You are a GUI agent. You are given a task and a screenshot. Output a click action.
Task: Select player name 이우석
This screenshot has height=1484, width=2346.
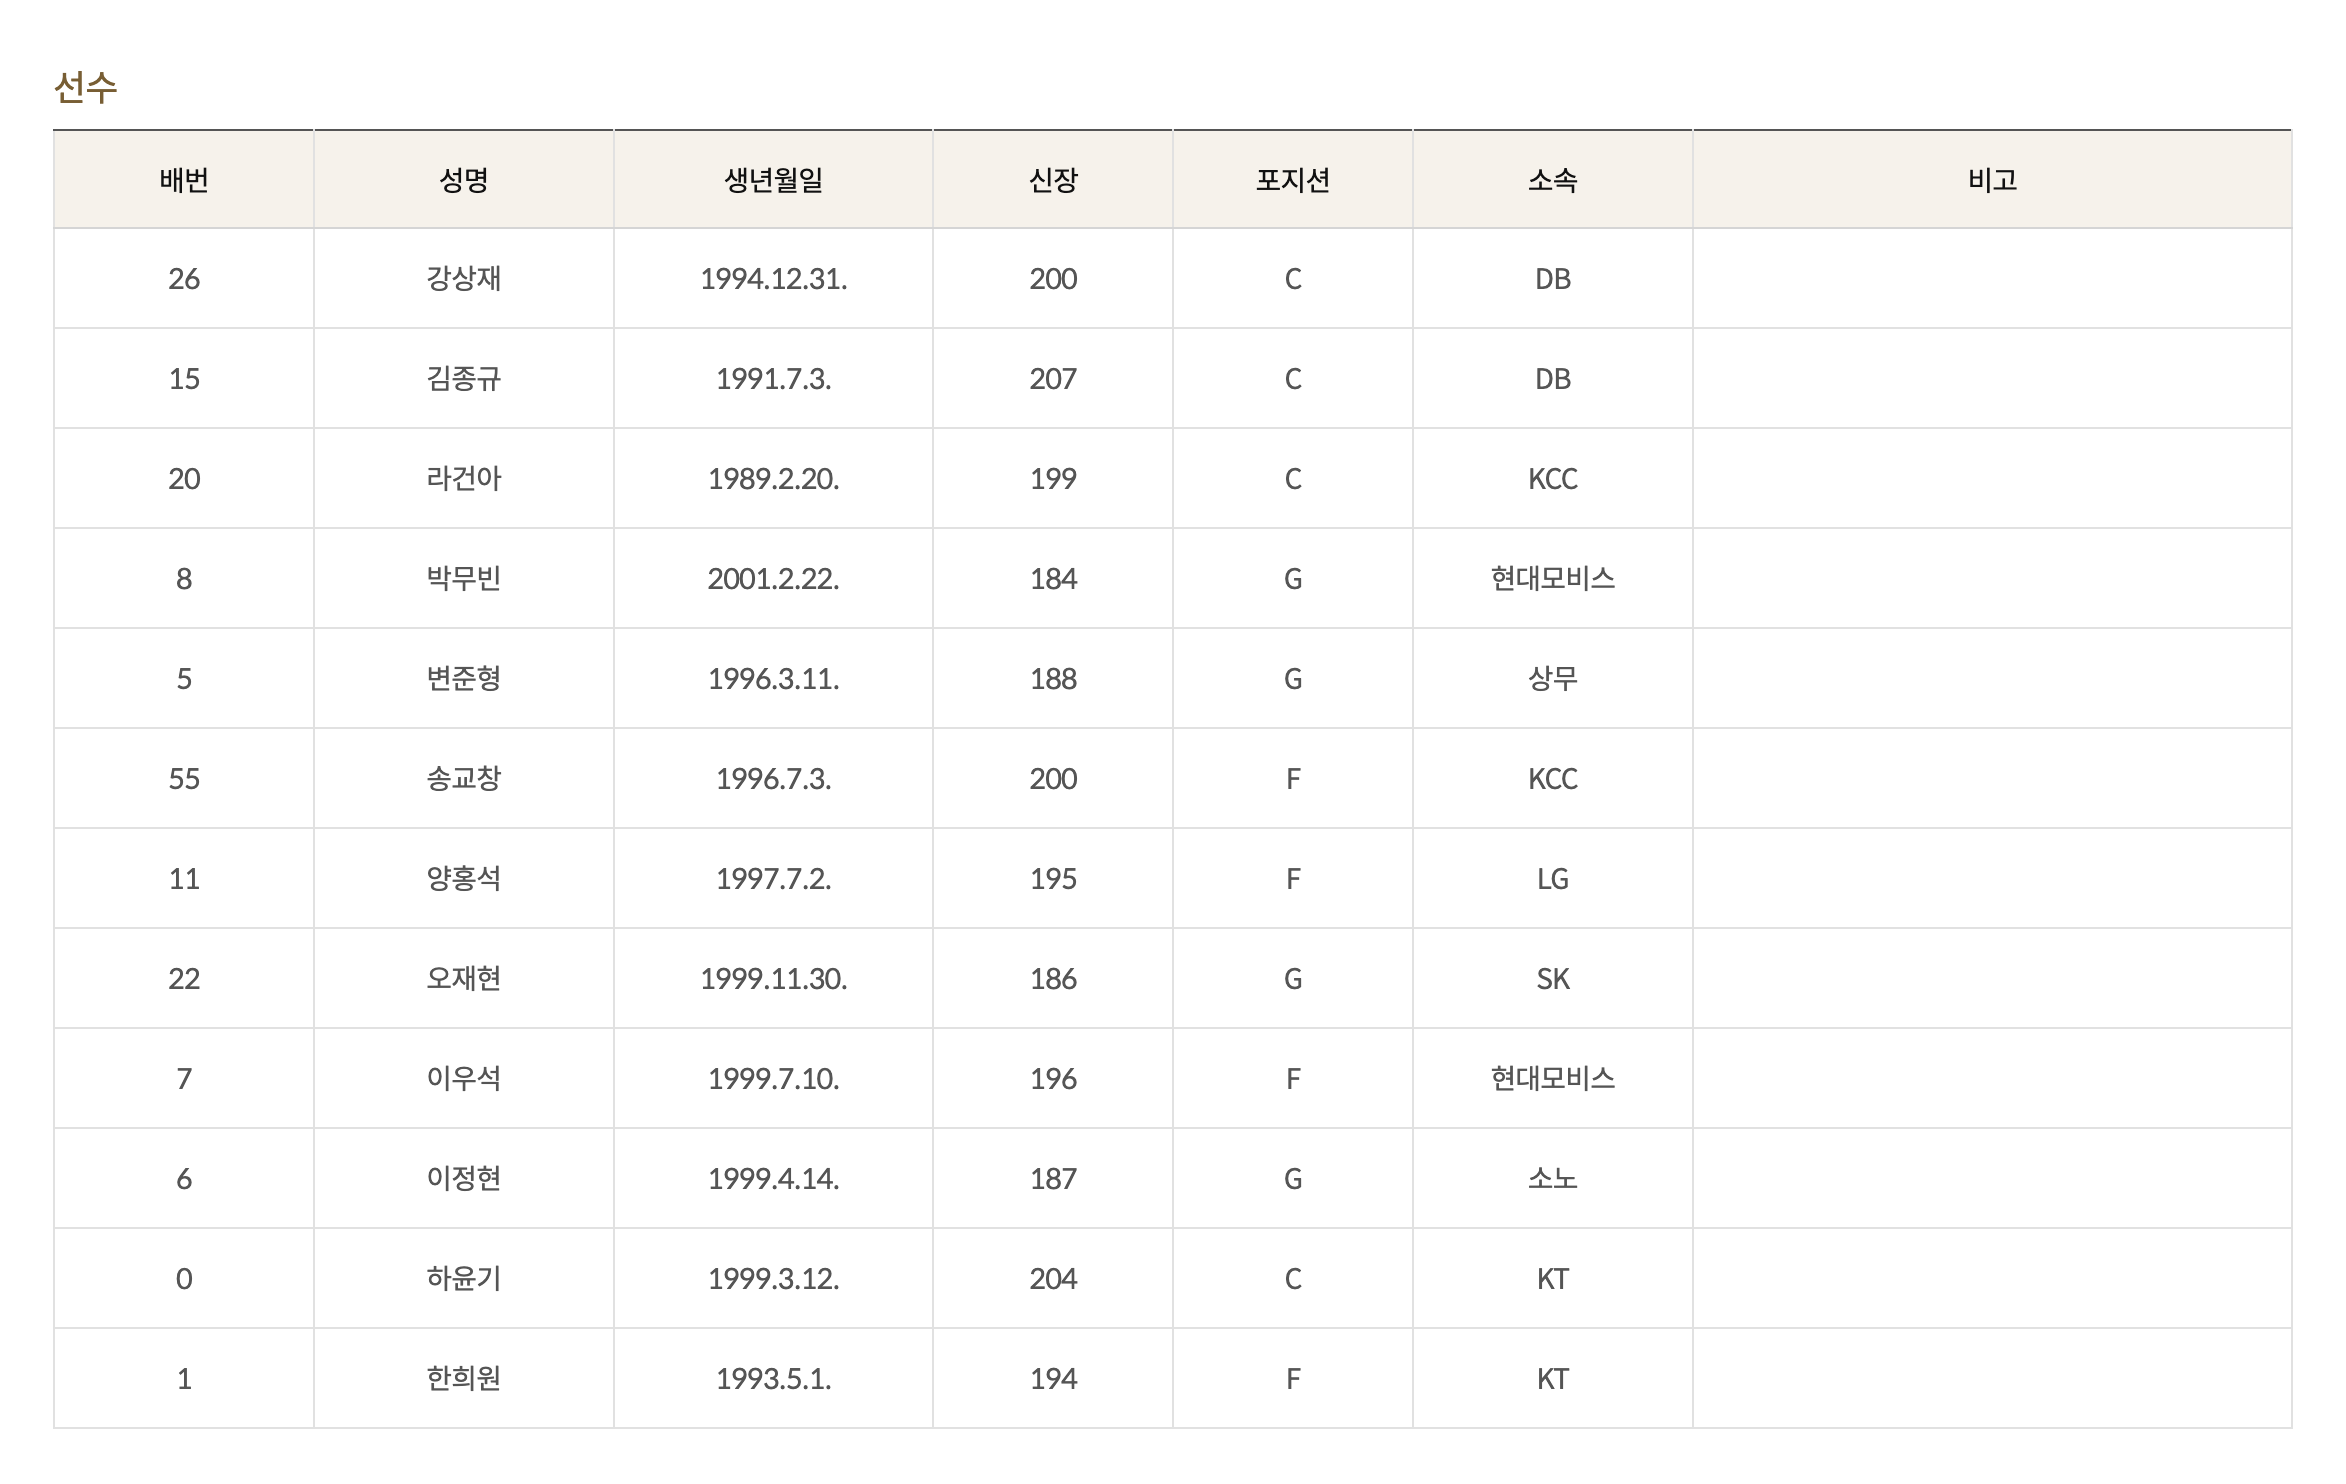click(464, 1078)
